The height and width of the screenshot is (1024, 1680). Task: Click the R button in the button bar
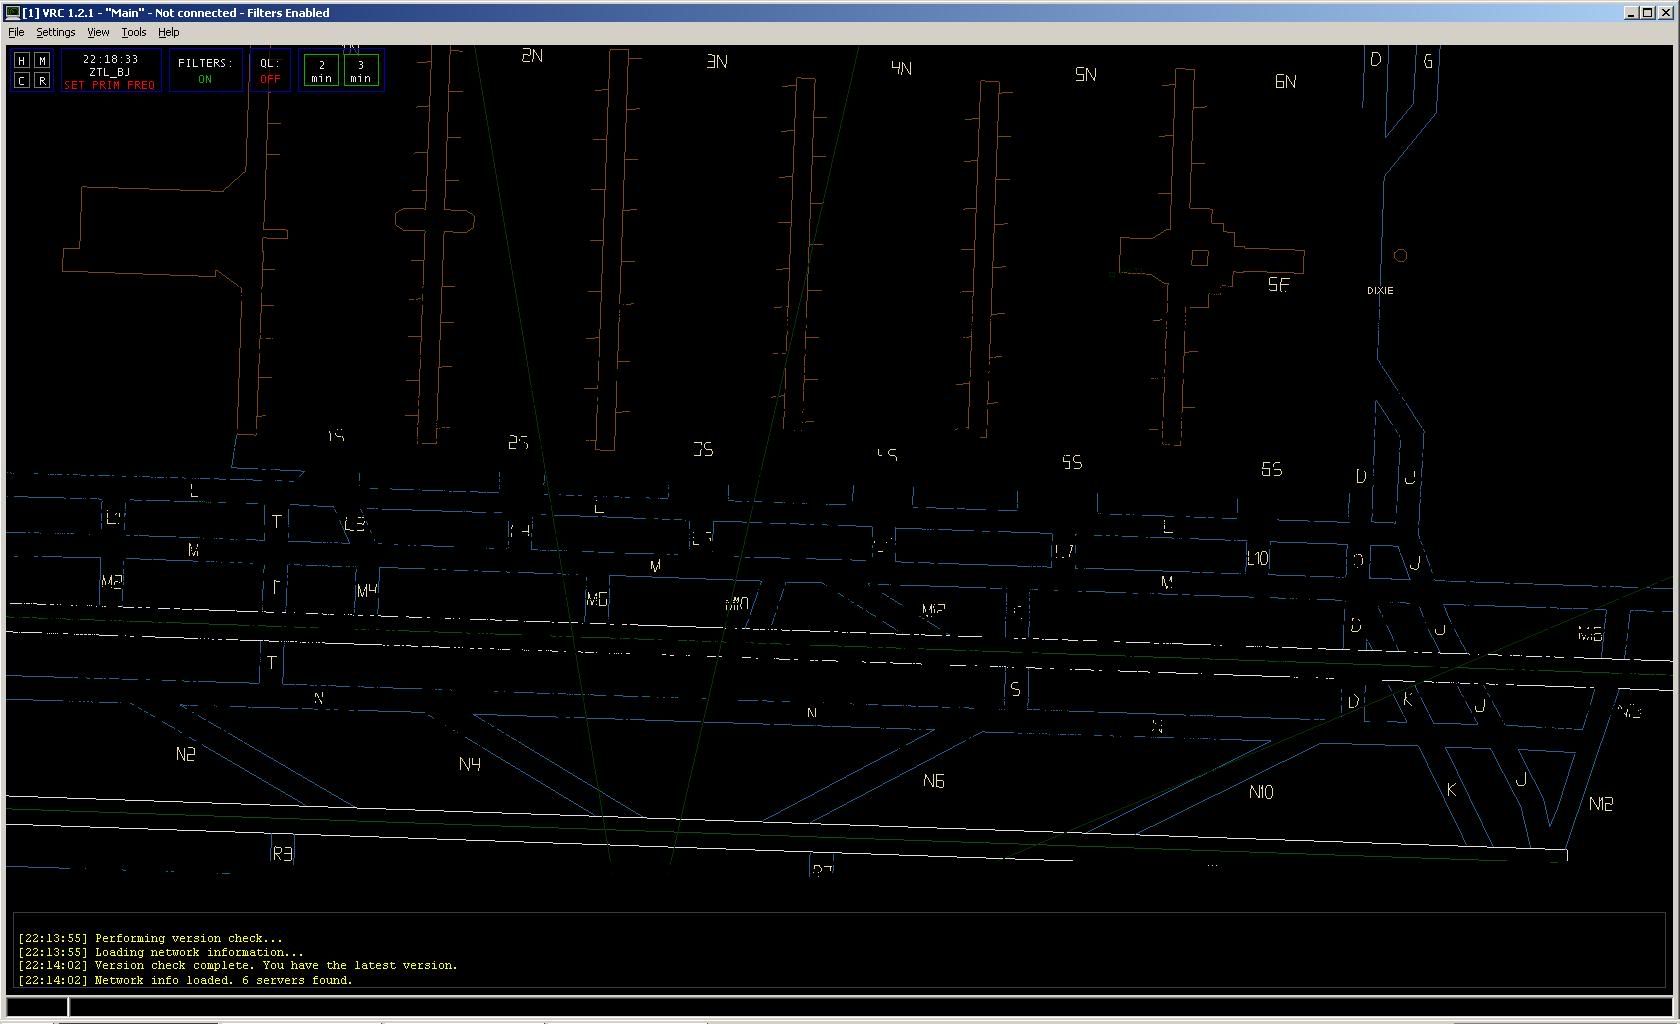tap(42, 80)
